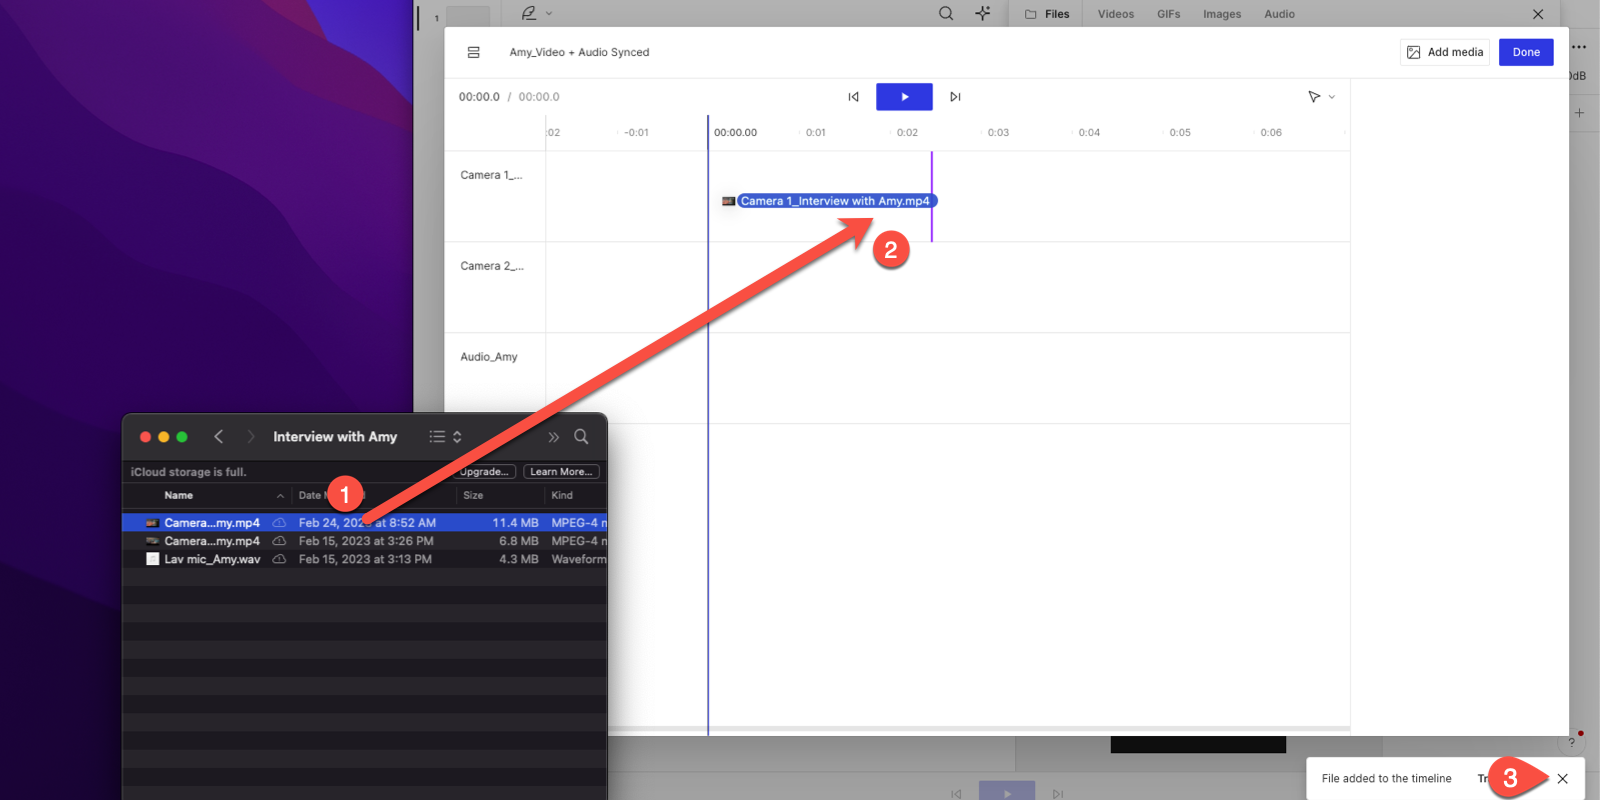Skip to the sequence start
Screen dimensions: 1600x800
point(853,97)
